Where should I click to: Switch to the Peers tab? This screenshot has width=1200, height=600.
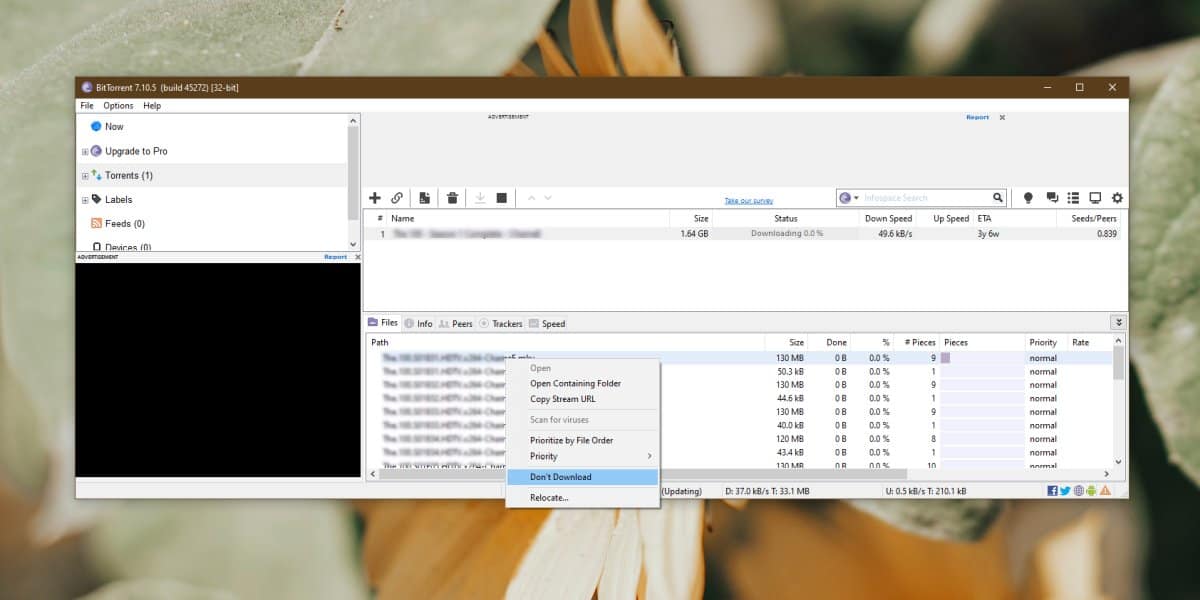pos(456,323)
